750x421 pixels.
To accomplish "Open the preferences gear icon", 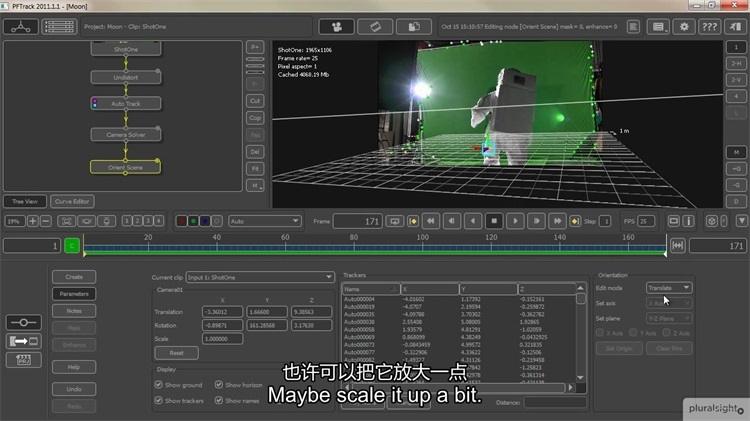I will click(x=684, y=27).
